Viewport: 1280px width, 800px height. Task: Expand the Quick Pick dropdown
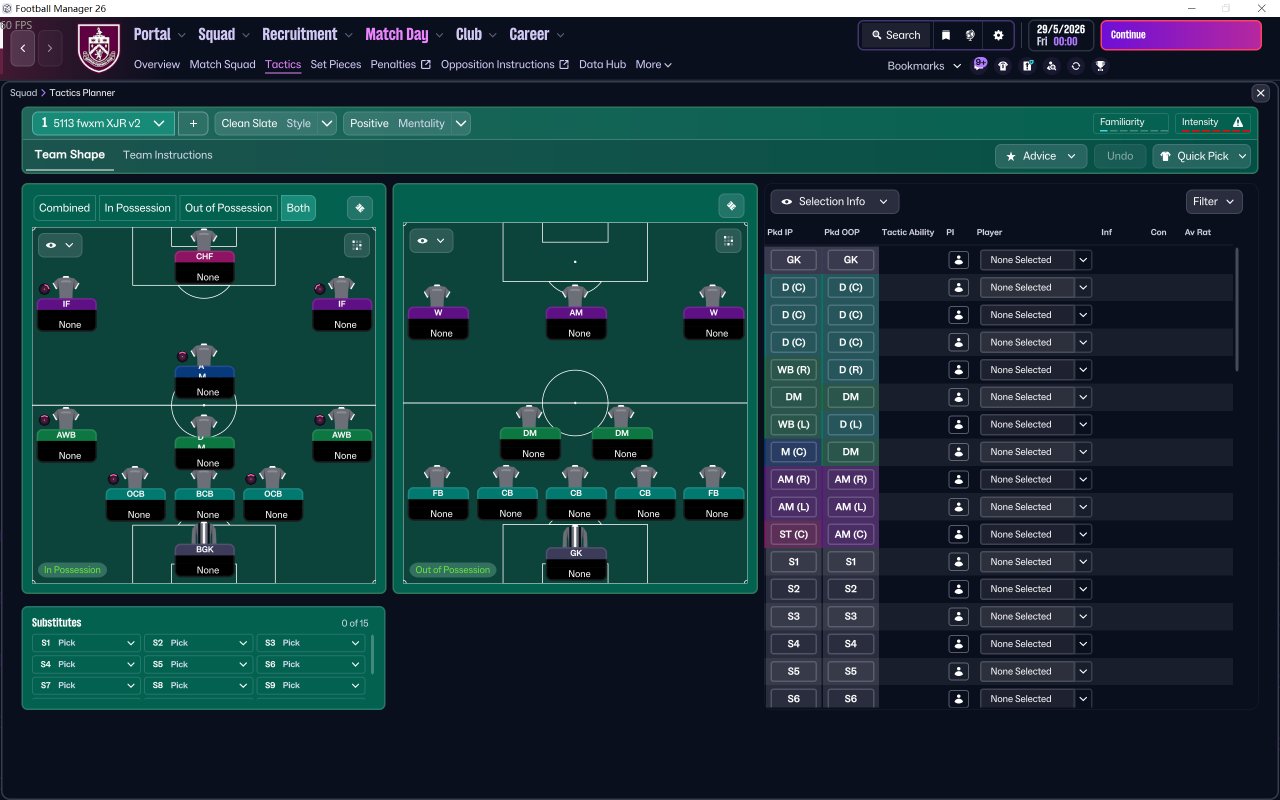pos(1201,156)
